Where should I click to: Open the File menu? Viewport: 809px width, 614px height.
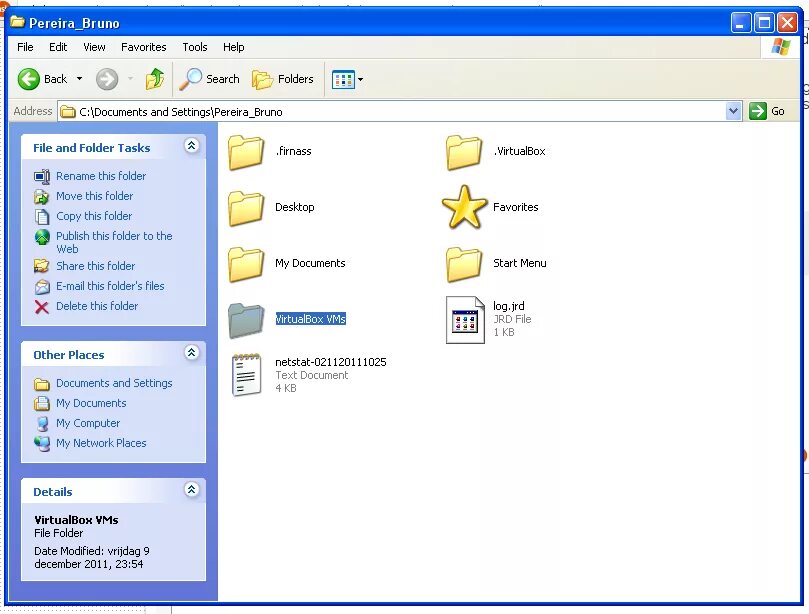click(x=25, y=47)
